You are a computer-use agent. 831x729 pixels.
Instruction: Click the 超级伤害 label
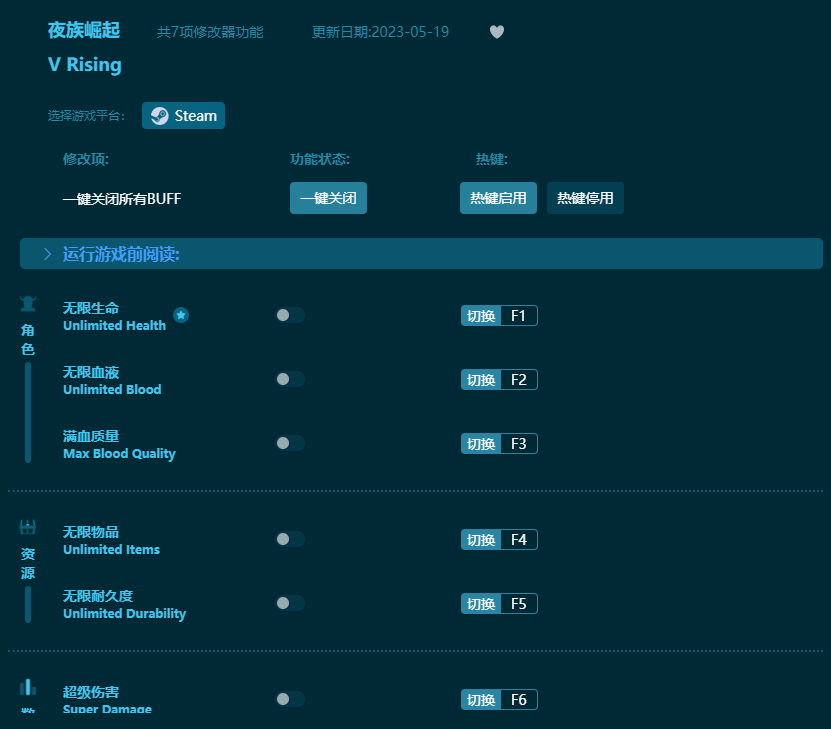point(91,692)
